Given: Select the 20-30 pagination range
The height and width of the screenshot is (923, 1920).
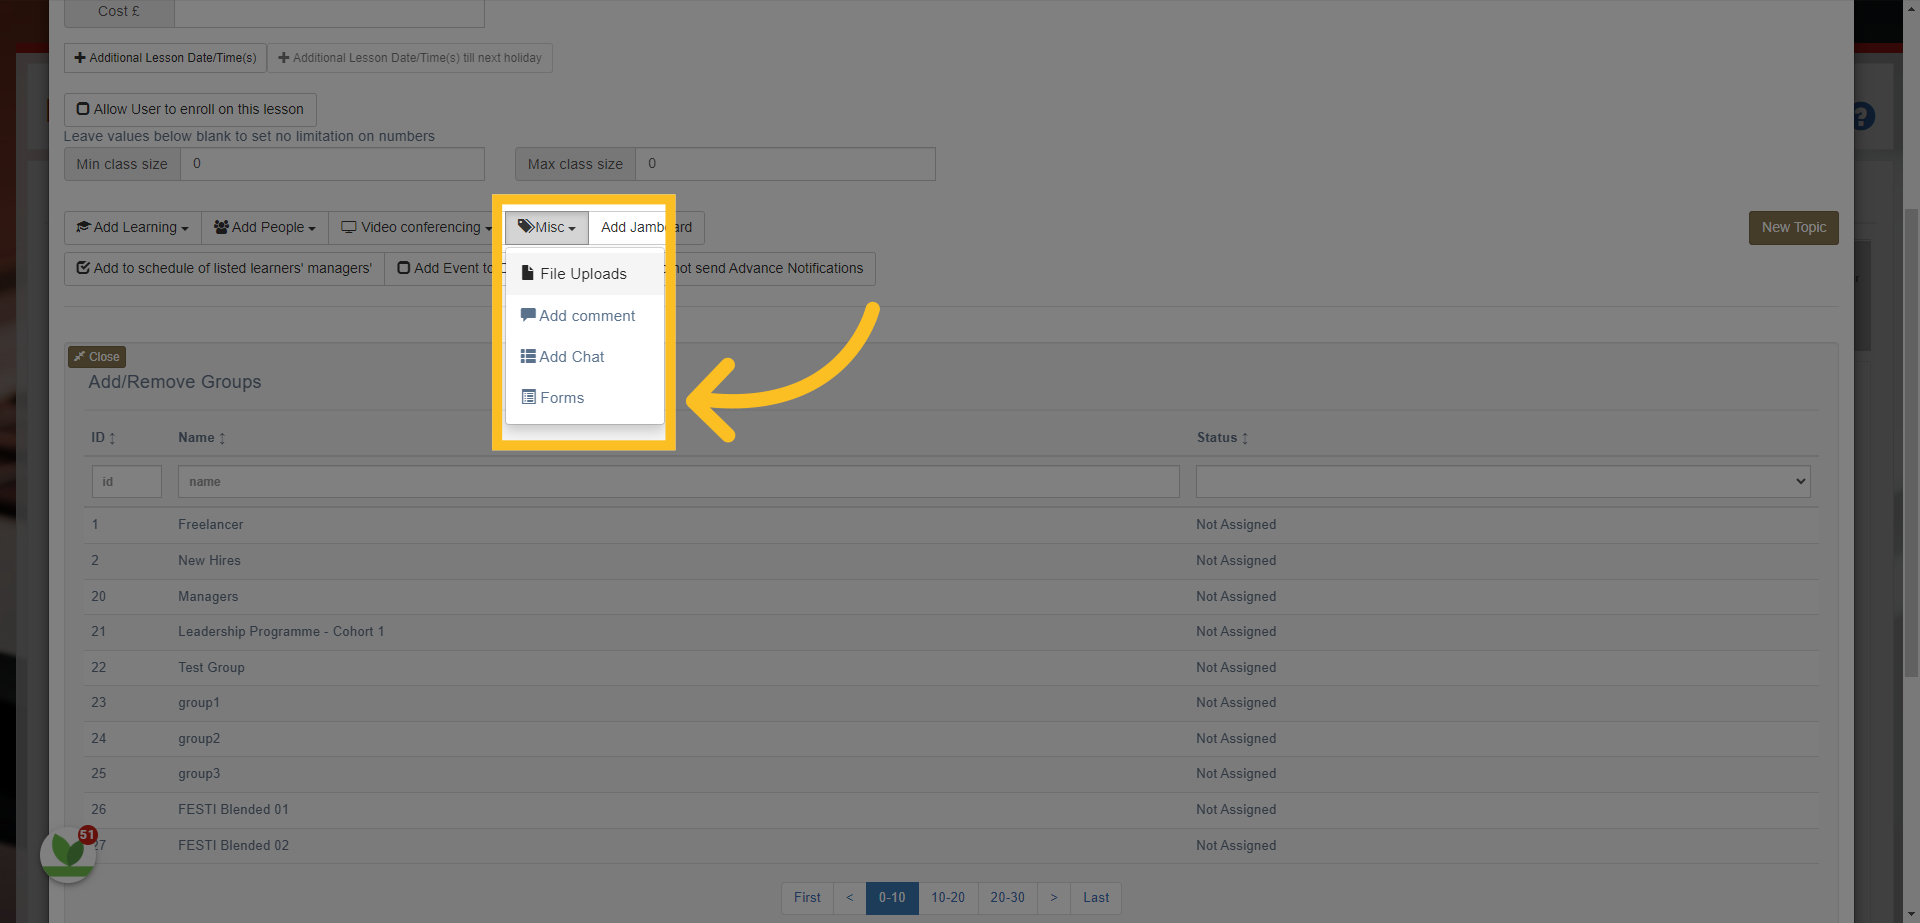Looking at the screenshot, I should pos(1008,898).
